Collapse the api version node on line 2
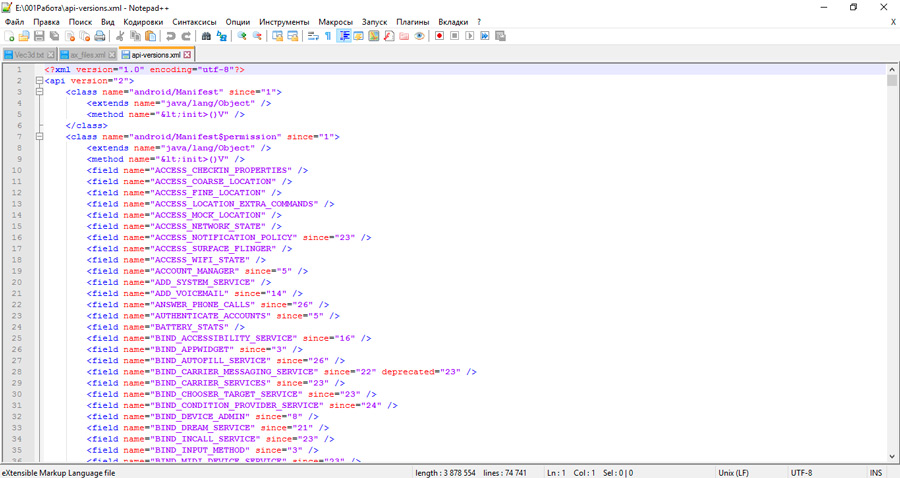The height and width of the screenshot is (478, 900). (x=38, y=81)
